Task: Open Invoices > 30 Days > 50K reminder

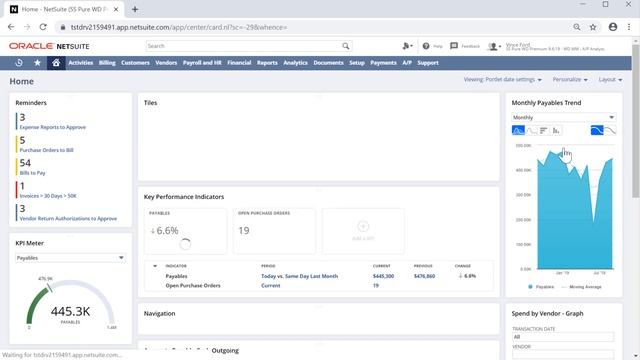Action: point(48,196)
